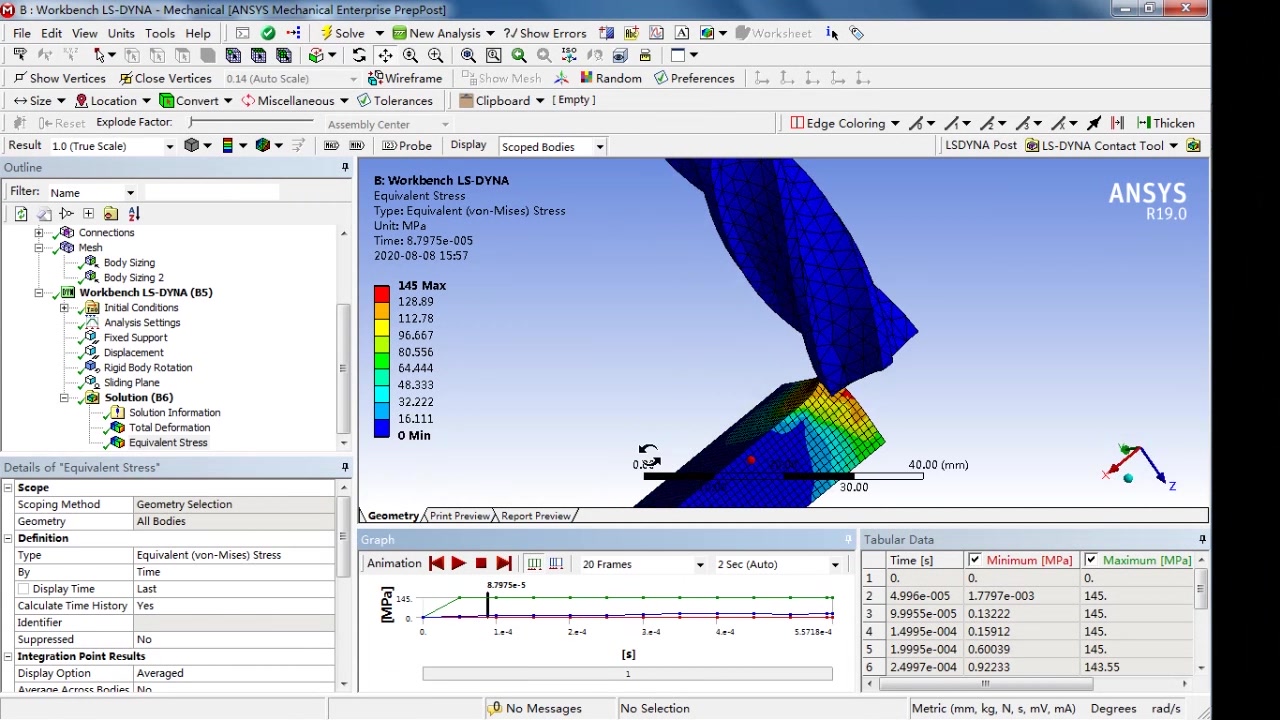
Task: Switch to the Report Preview tab
Action: pyautogui.click(x=536, y=516)
